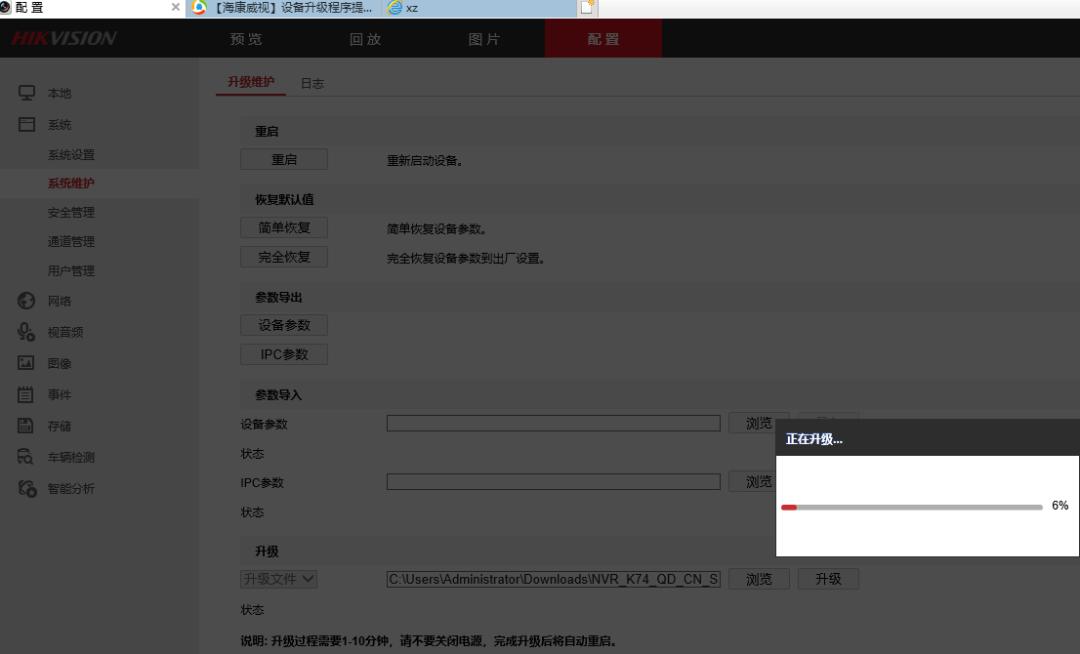Image resolution: width=1080 pixels, height=654 pixels.
Task: Browse for a device parameter import file
Action: click(759, 423)
